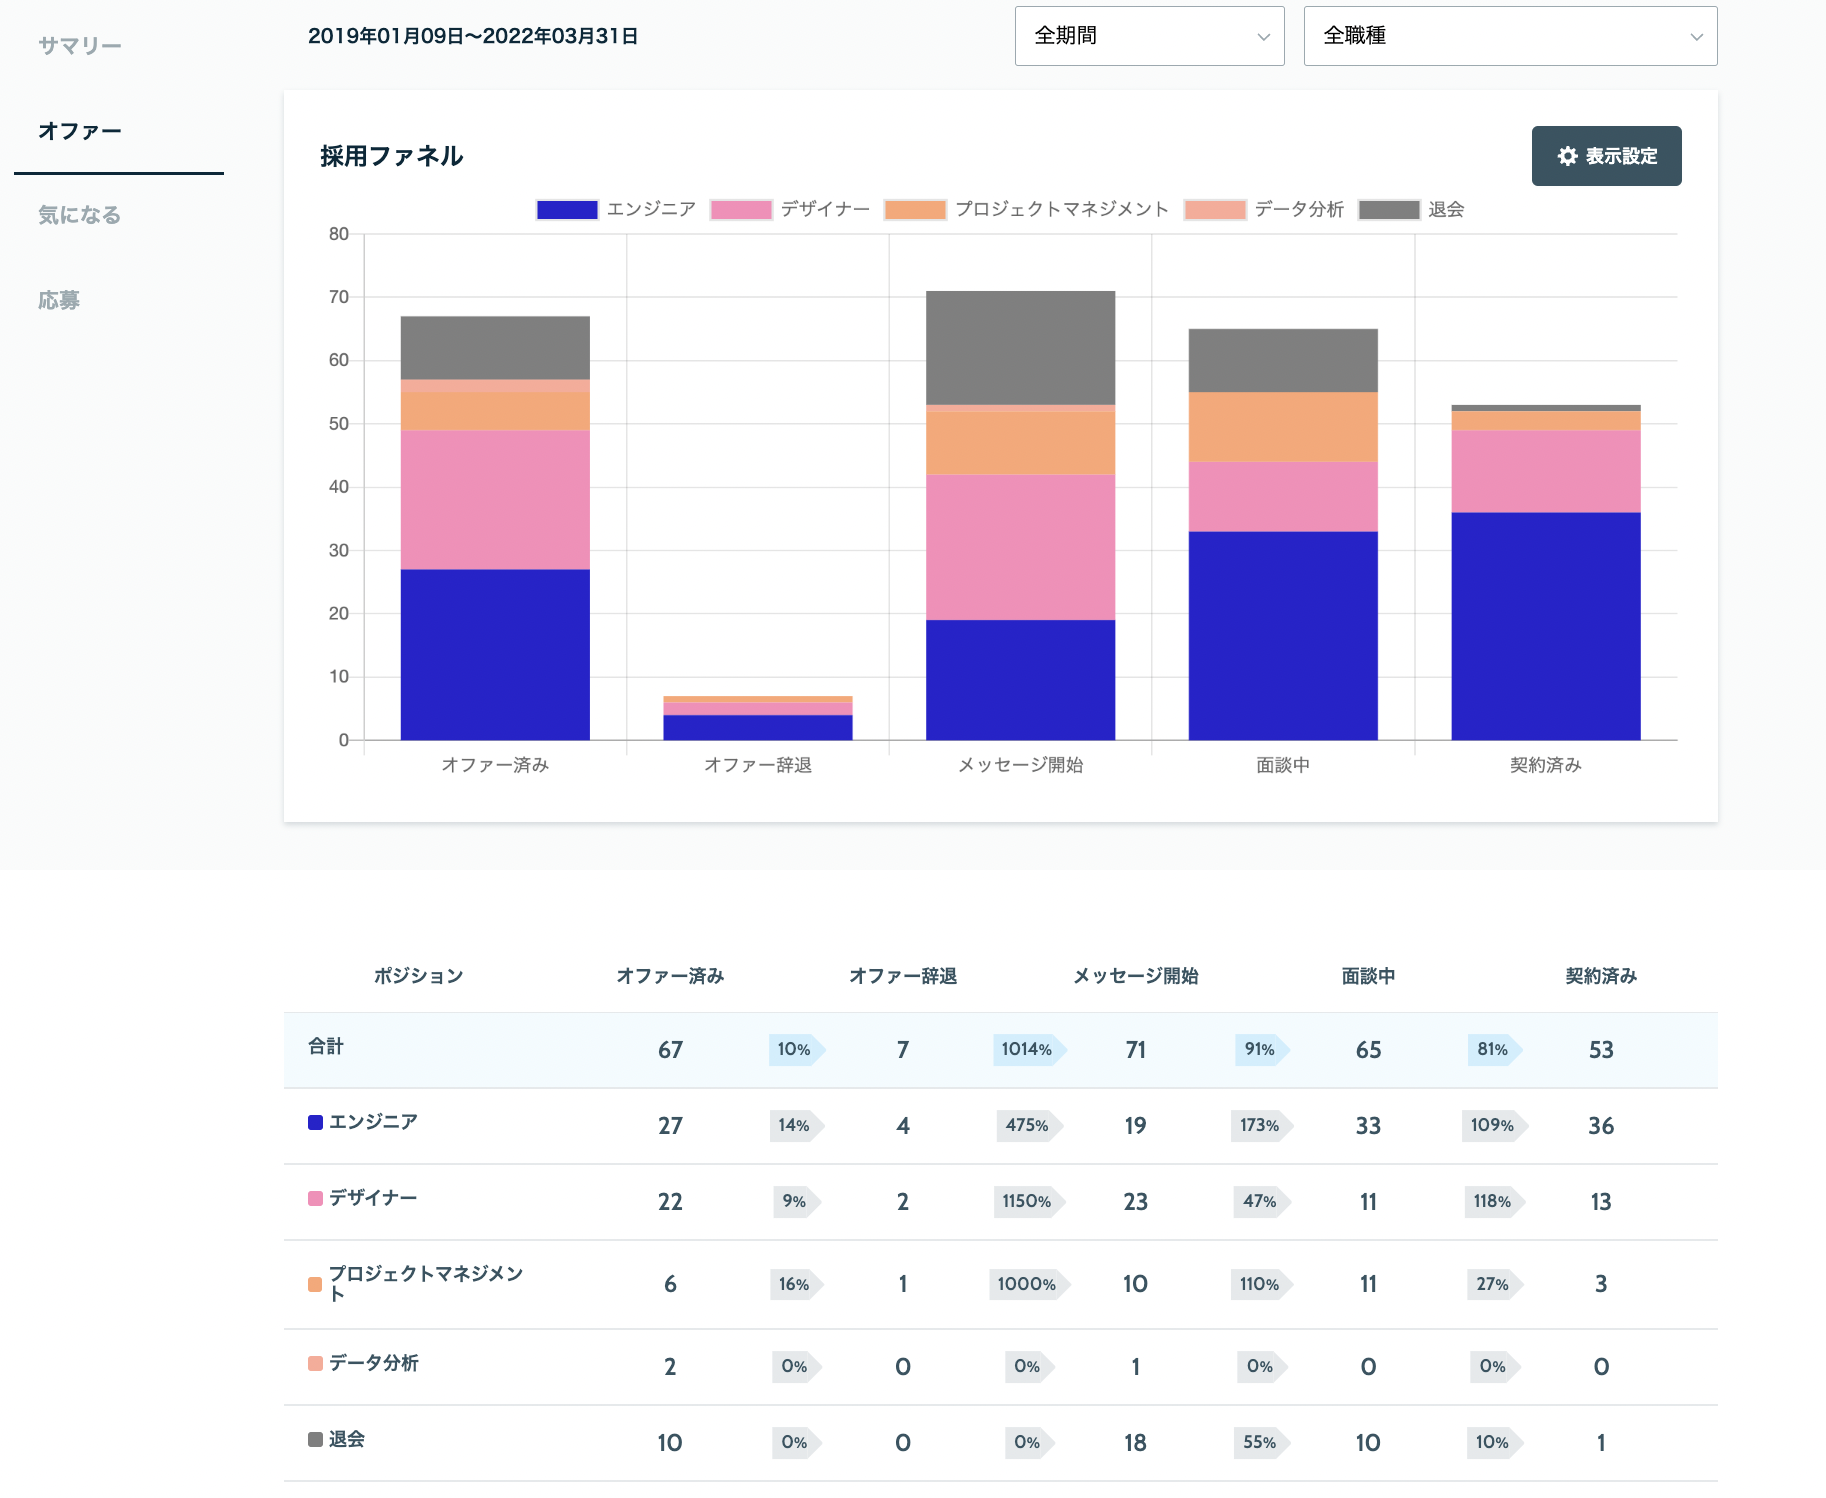Click the 81% badge in 合計 row
Image resolution: width=1826 pixels, height=1498 pixels.
[x=1495, y=1049]
